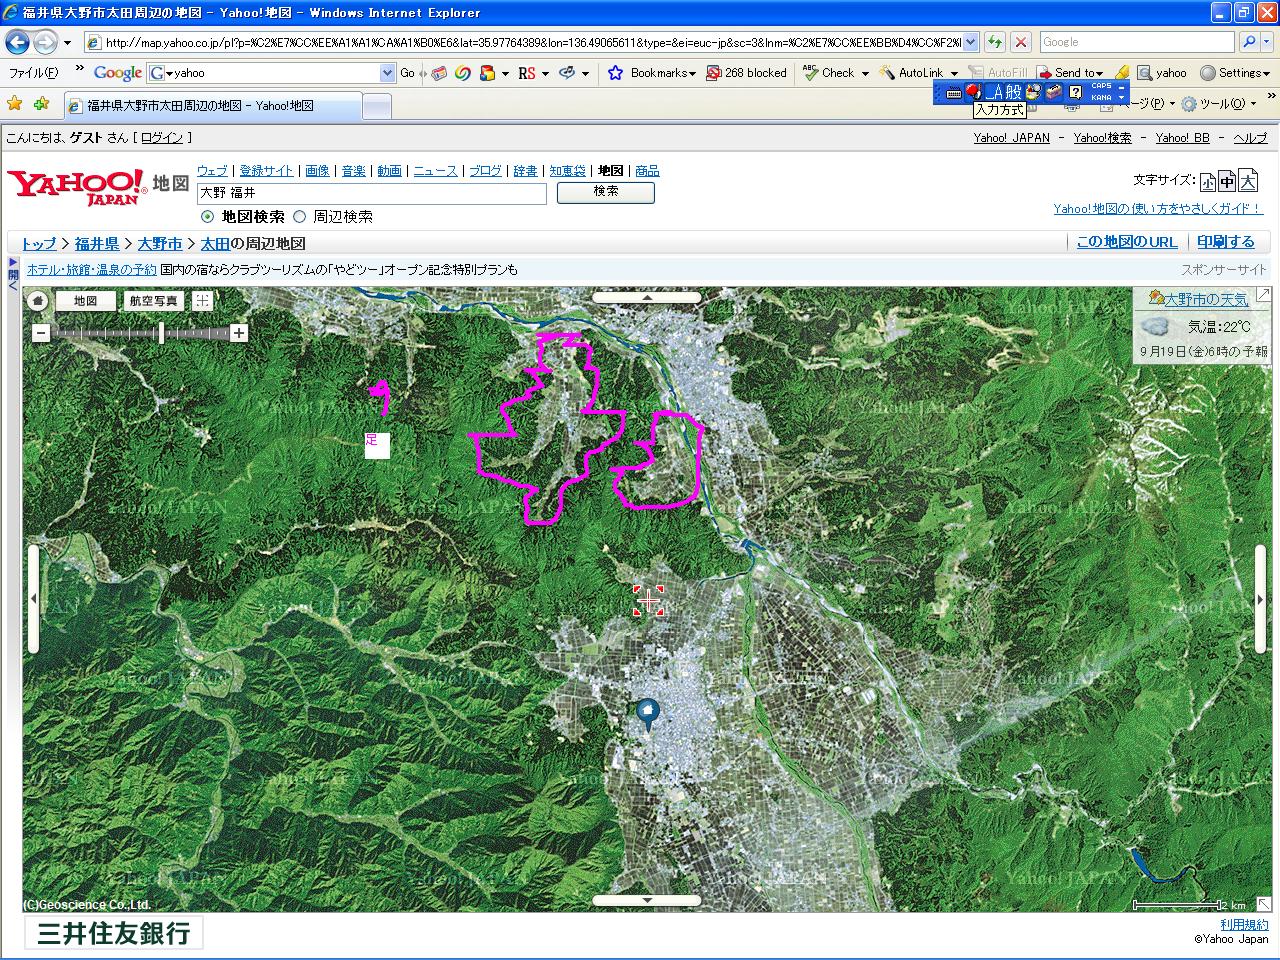Viewport: 1280px width, 960px height.
Task: Toggle the map center crosshair button
Action: tap(202, 300)
